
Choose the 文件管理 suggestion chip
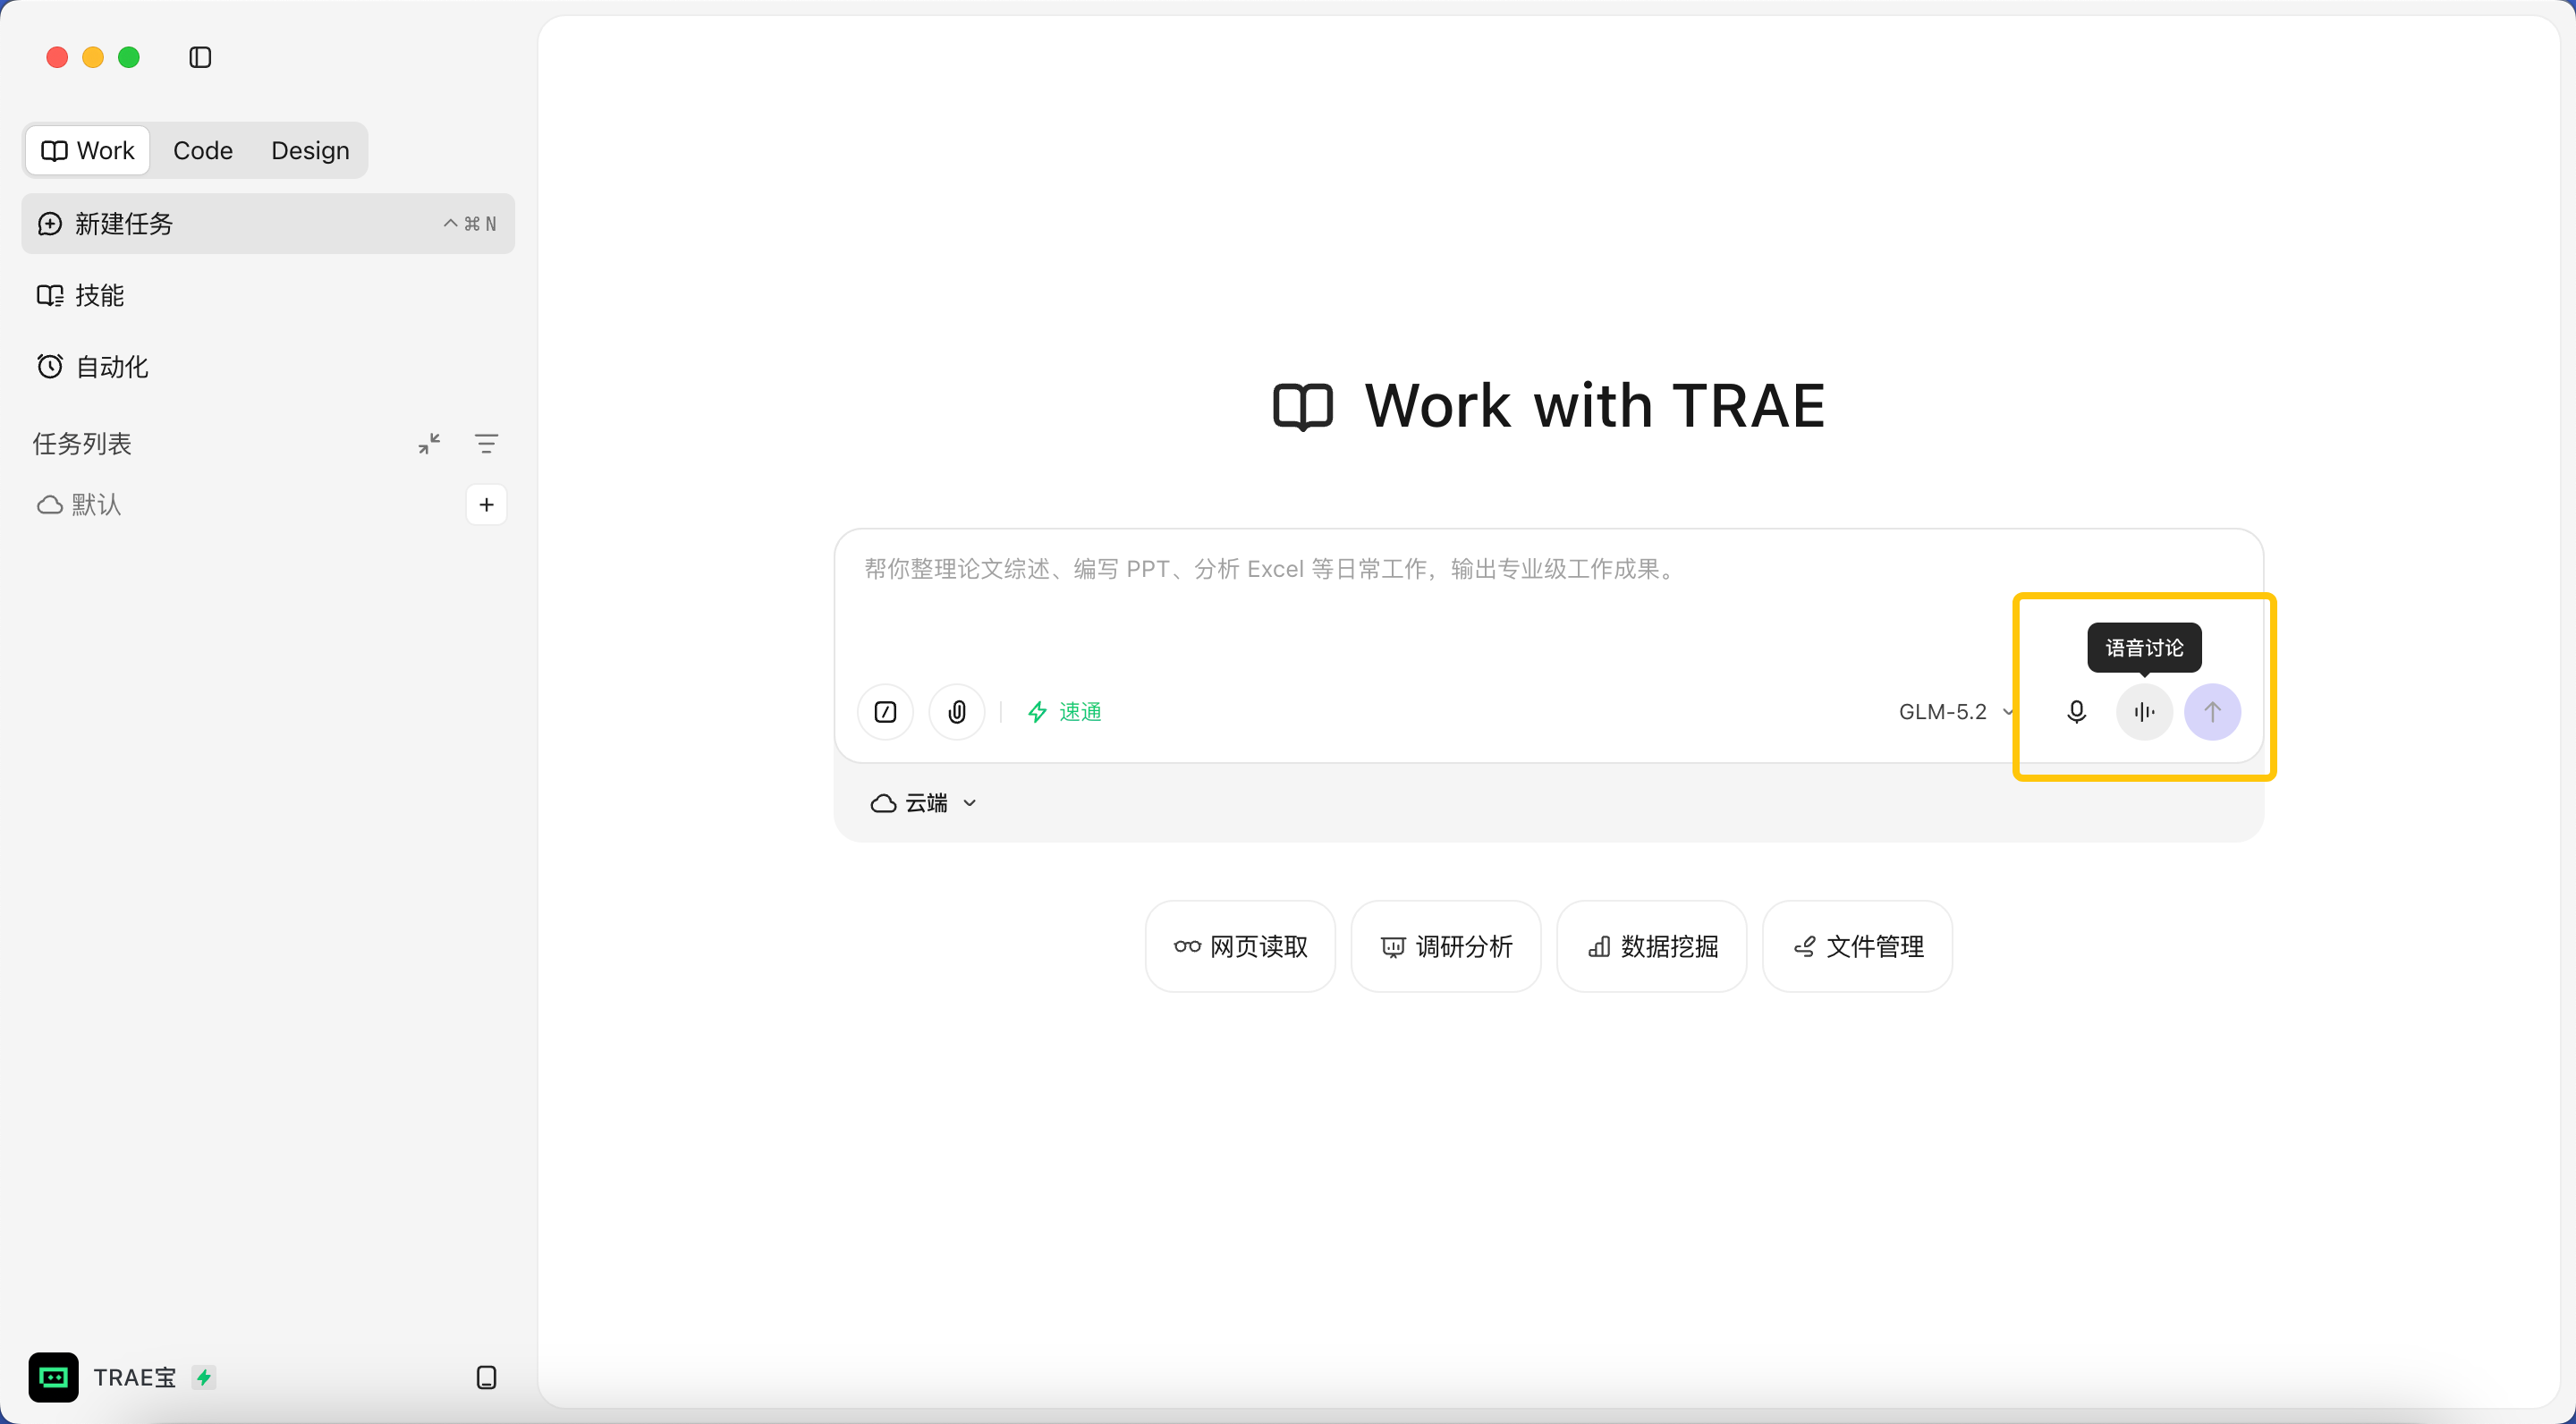pos(1857,946)
